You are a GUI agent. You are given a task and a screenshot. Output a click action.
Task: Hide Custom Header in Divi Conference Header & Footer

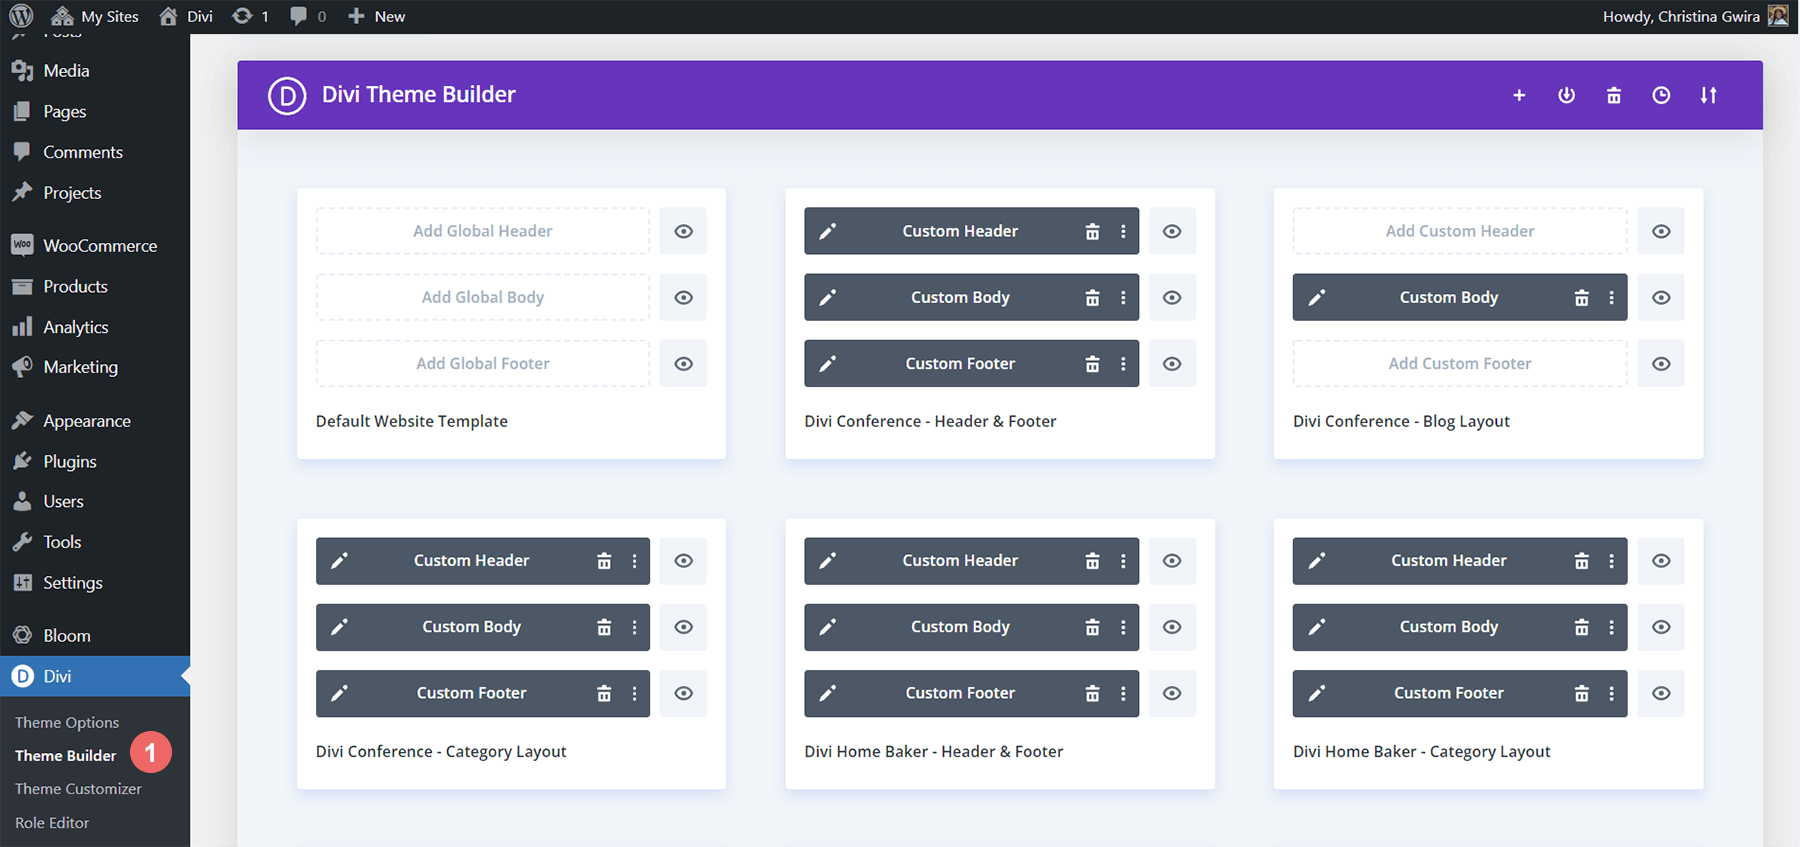click(1172, 231)
